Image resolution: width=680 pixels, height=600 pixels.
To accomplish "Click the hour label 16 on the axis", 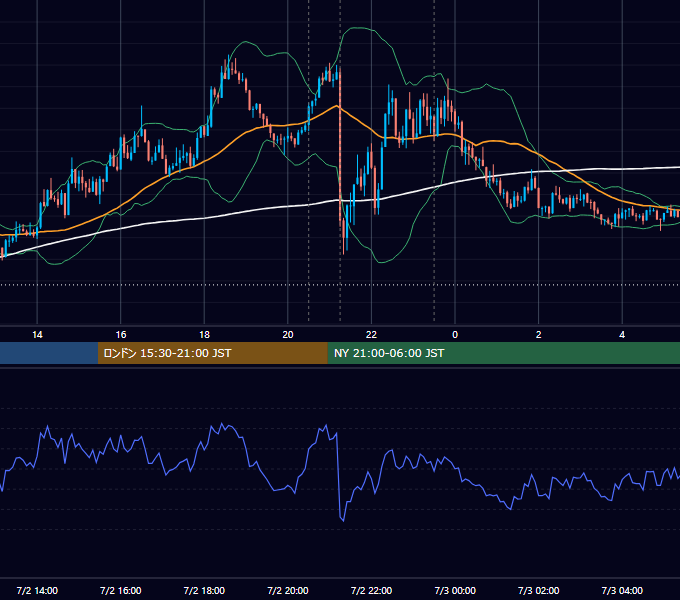I will pos(121,334).
